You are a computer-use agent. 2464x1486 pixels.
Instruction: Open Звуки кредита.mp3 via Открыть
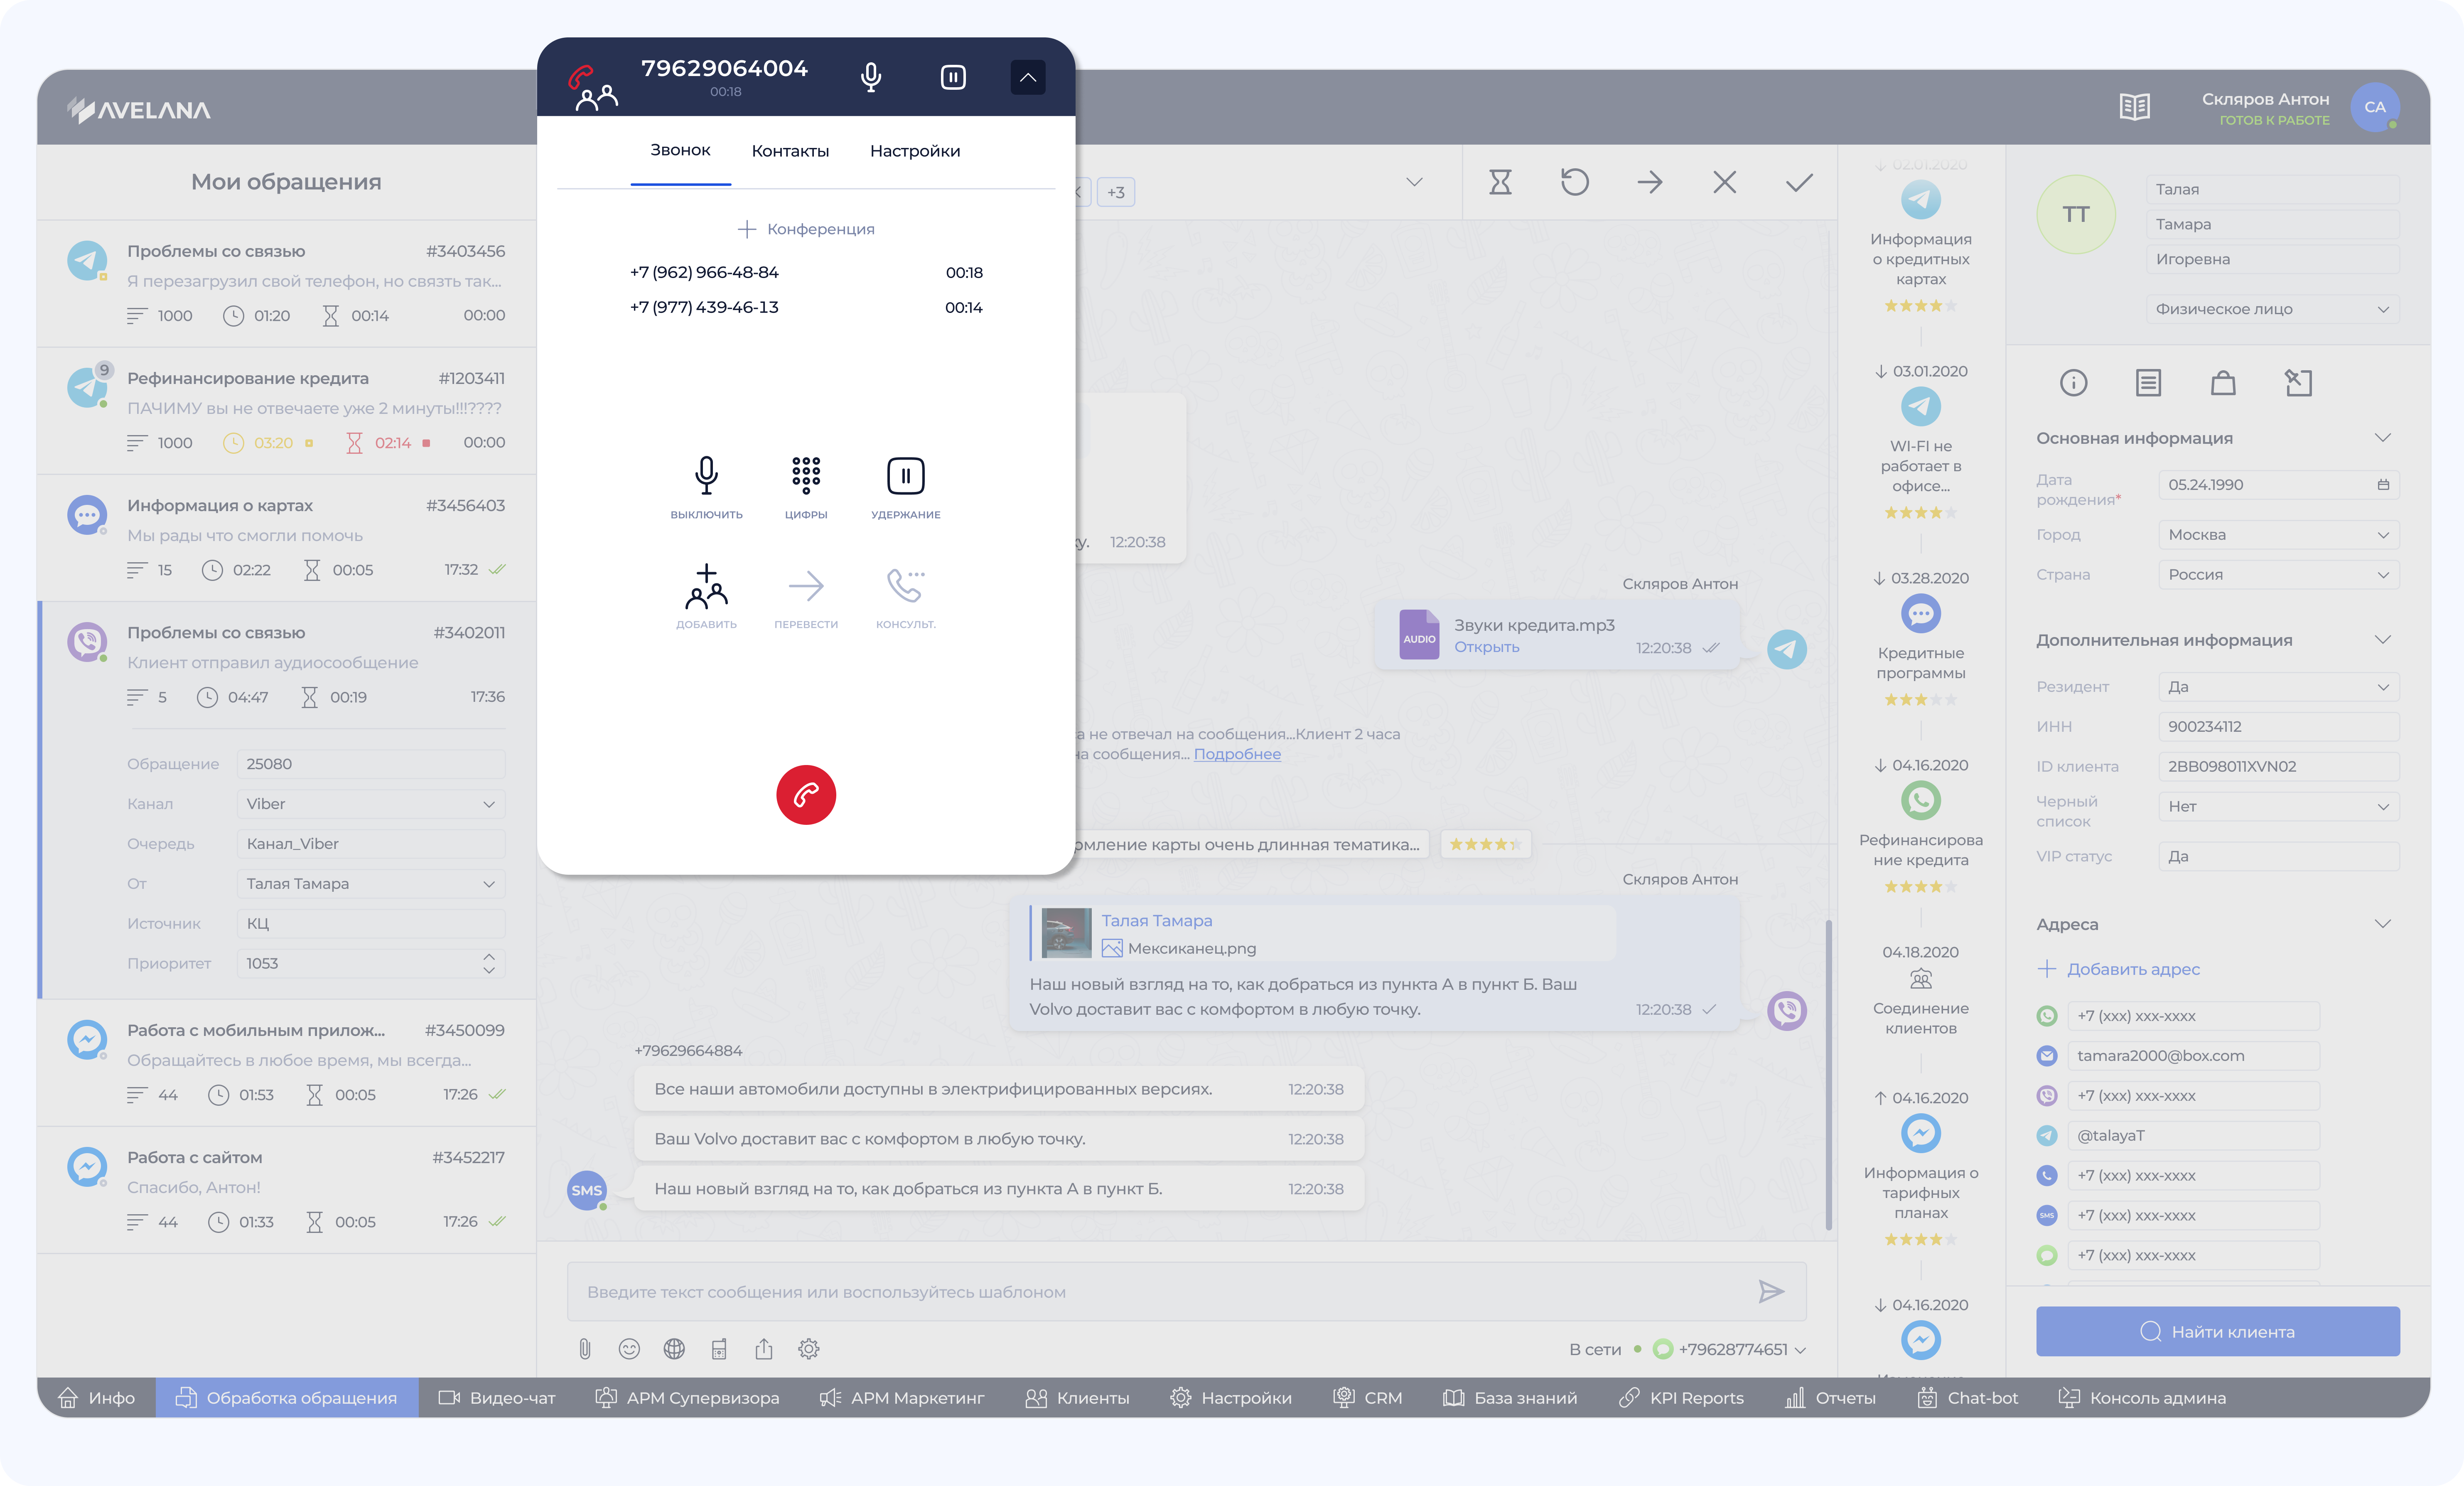tap(1486, 647)
